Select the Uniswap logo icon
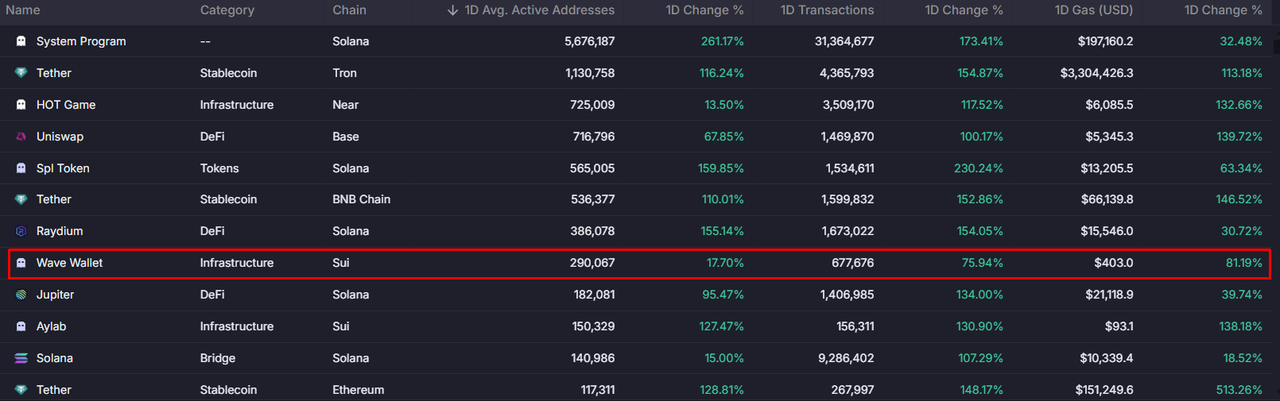This screenshot has height=401, width=1280. 21,137
